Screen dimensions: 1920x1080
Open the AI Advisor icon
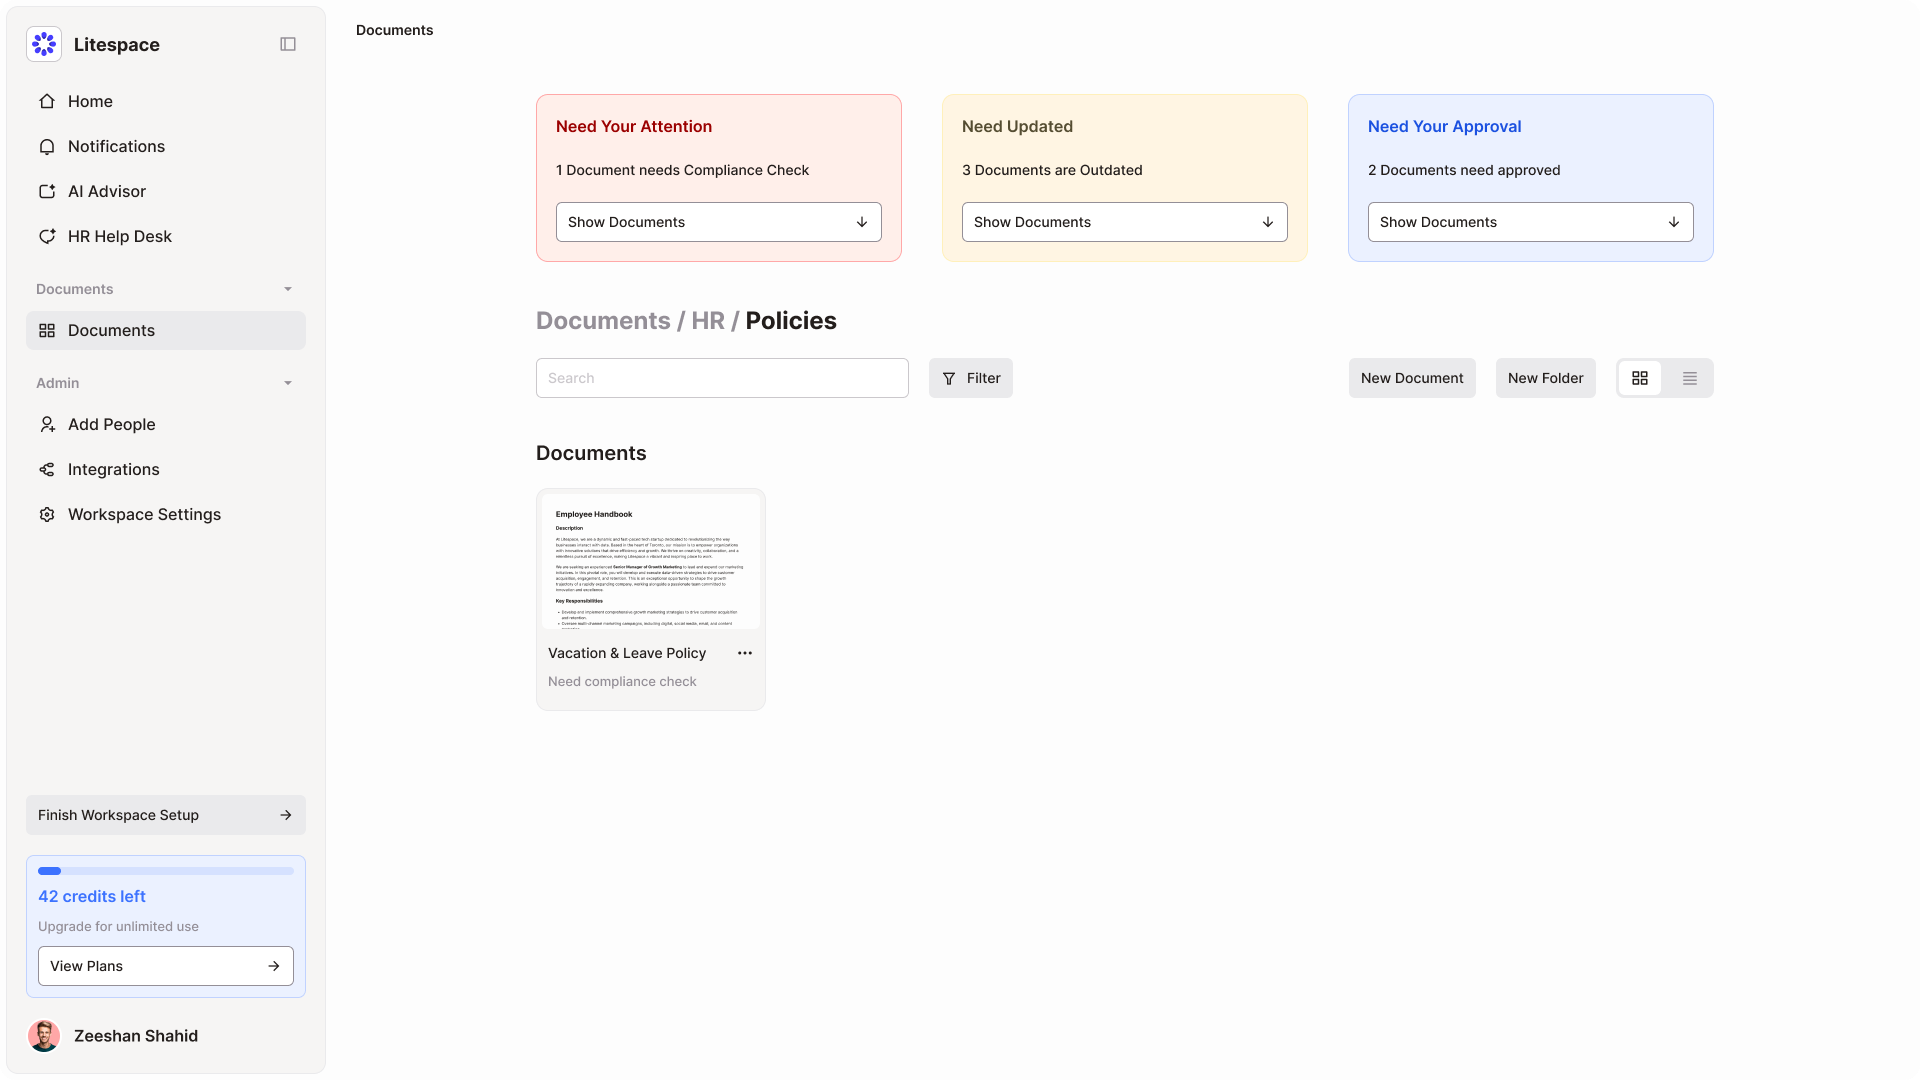tap(47, 192)
